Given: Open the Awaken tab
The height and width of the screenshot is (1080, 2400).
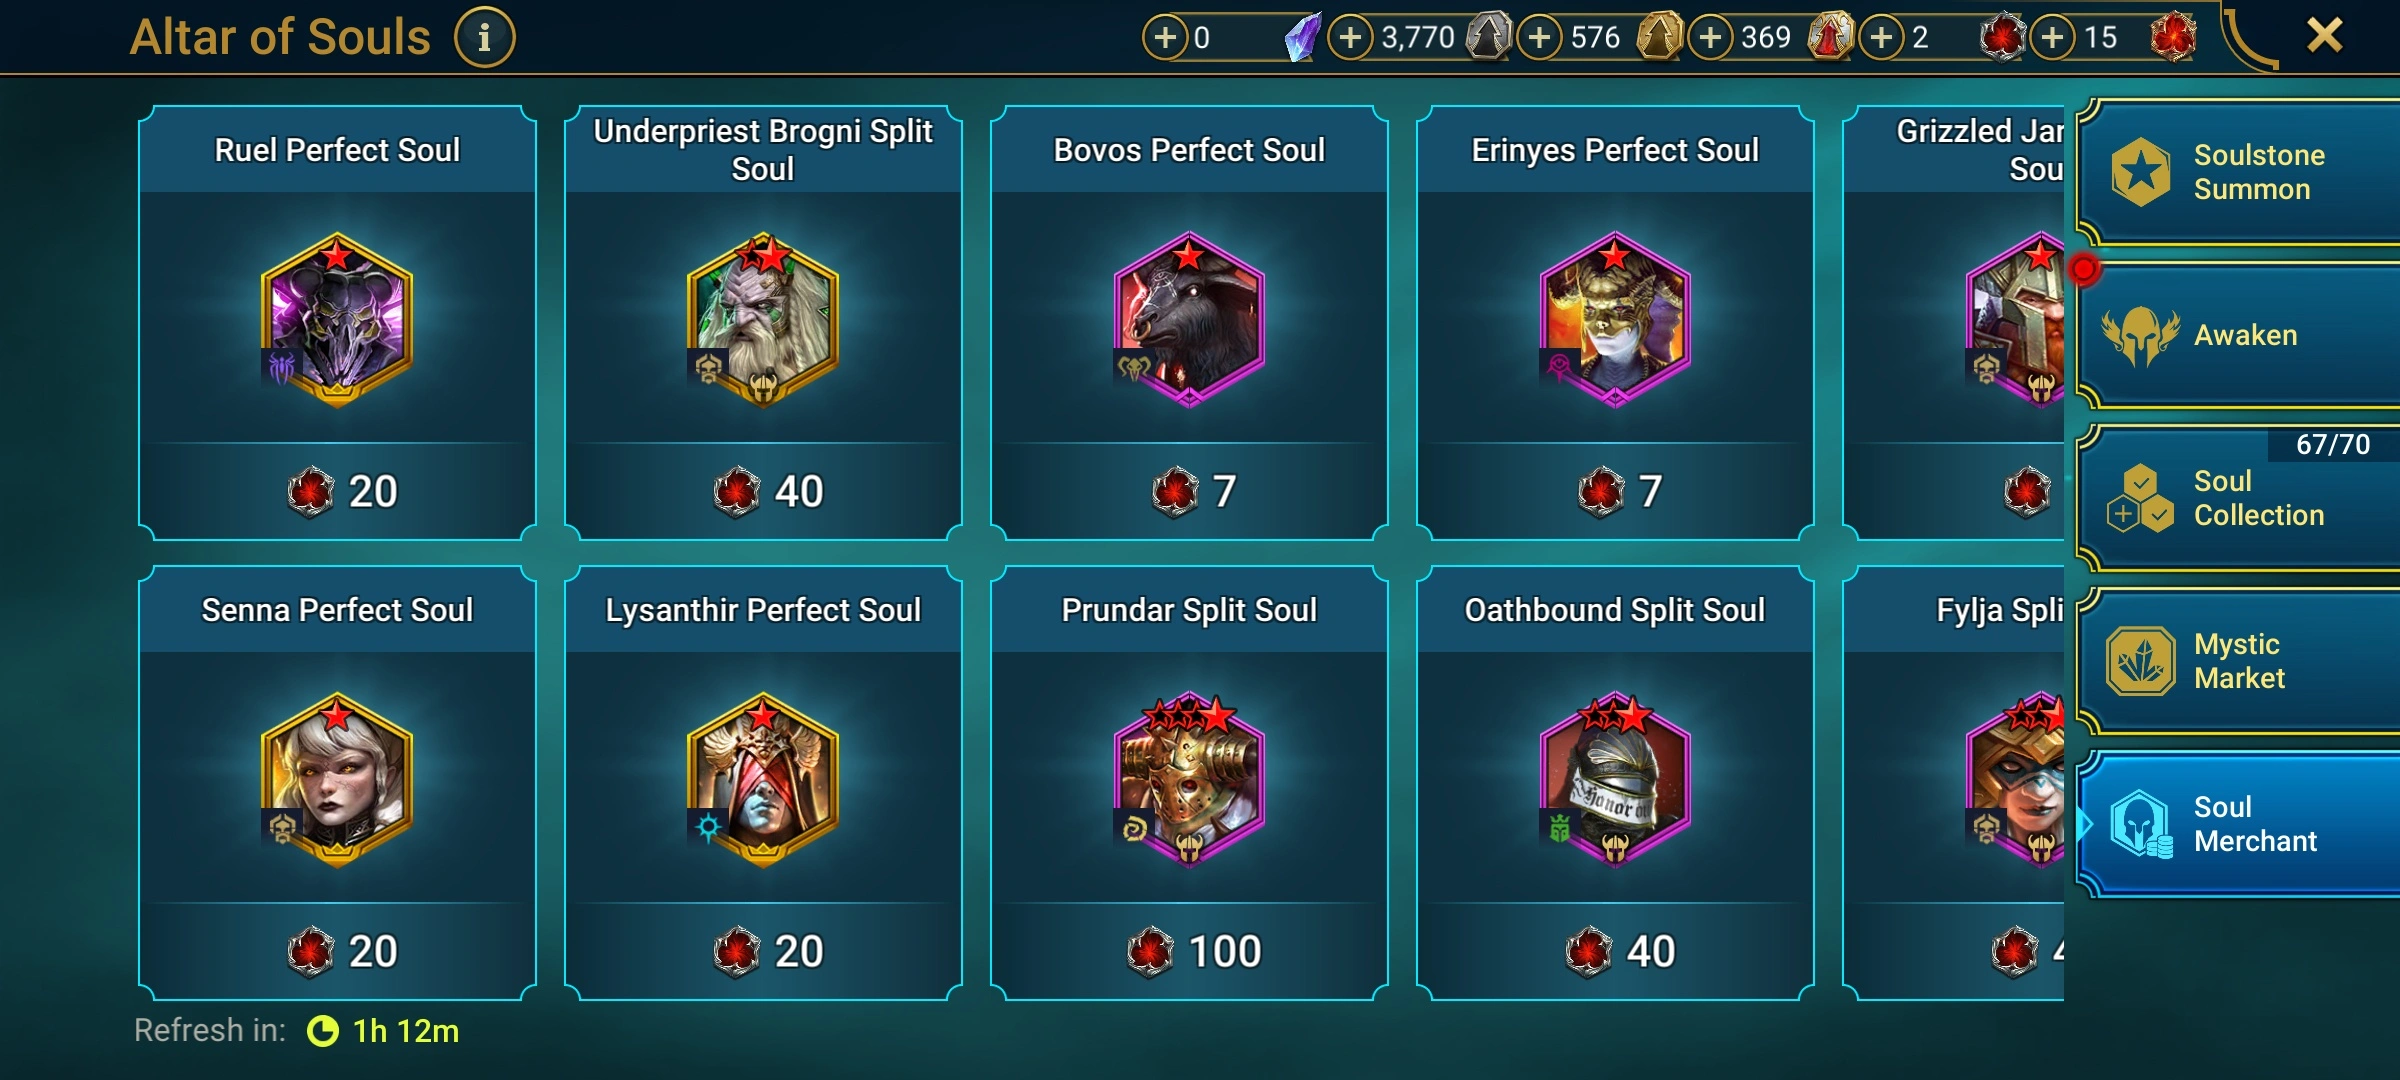Looking at the screenshot, I should [x=2238, y=336].
